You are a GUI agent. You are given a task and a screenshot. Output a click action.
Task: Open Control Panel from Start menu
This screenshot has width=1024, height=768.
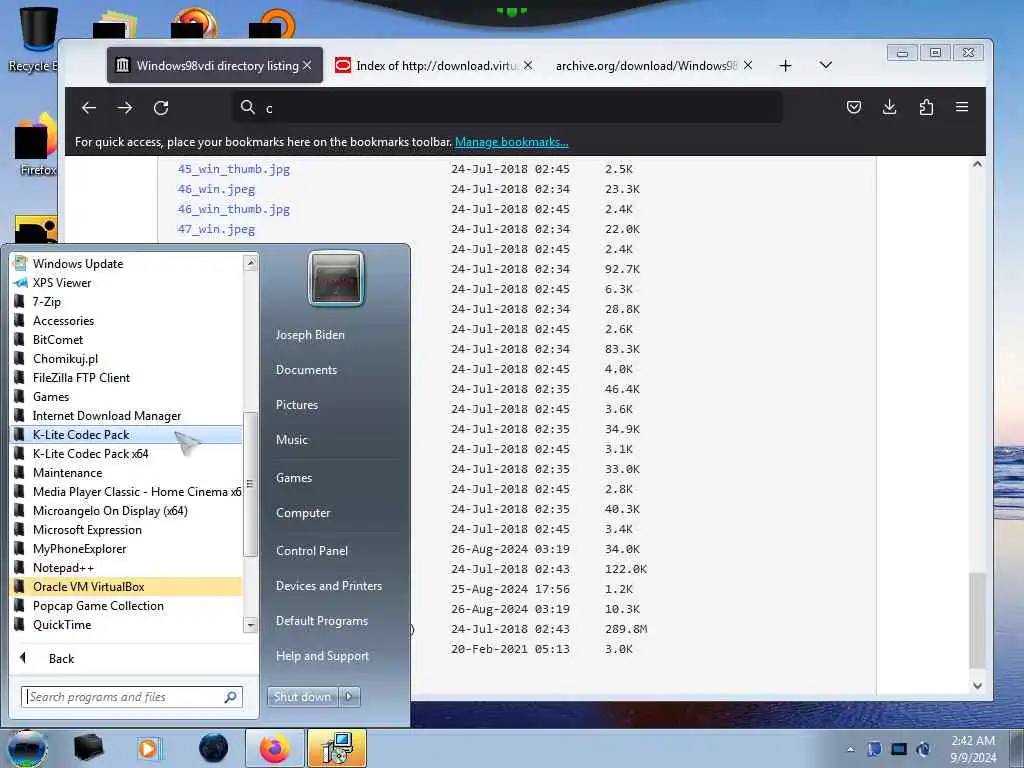coord(312,551)
